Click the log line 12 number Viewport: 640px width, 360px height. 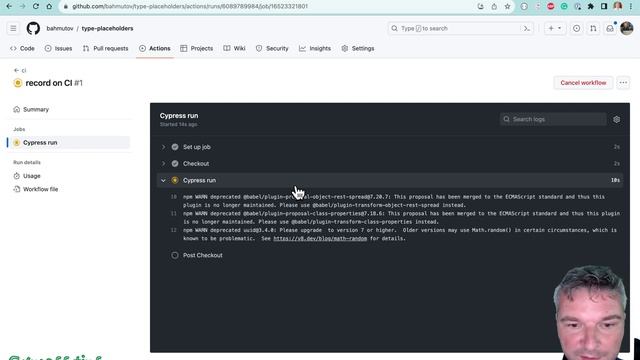point(174,230)
